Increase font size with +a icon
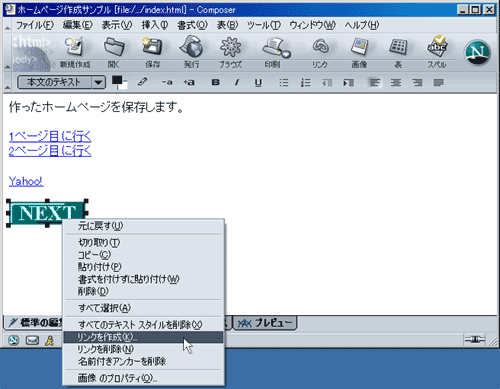 189,82
